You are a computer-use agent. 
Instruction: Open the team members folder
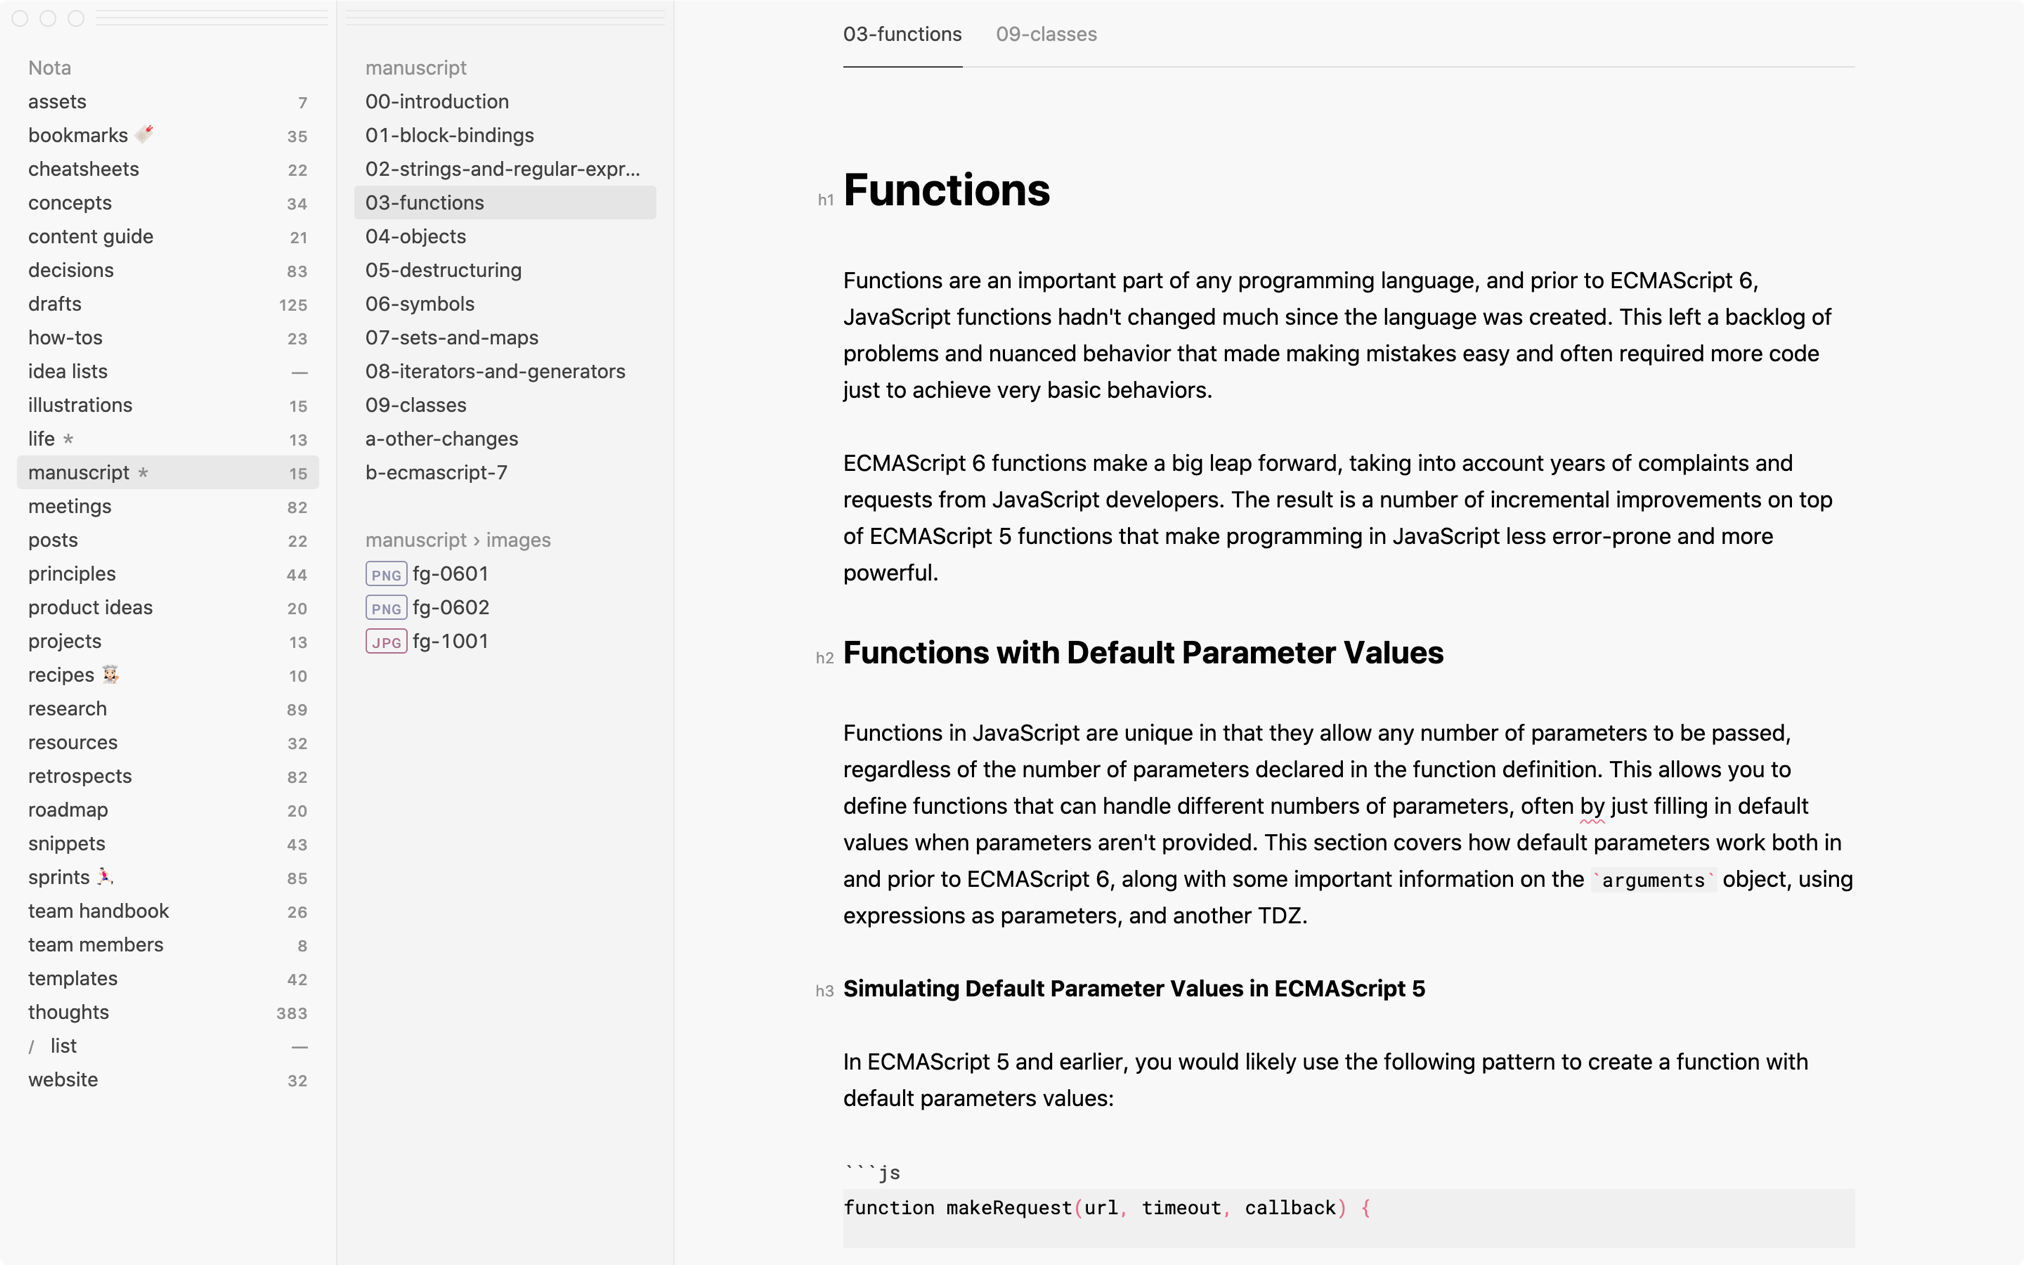(x=168, y=945)
